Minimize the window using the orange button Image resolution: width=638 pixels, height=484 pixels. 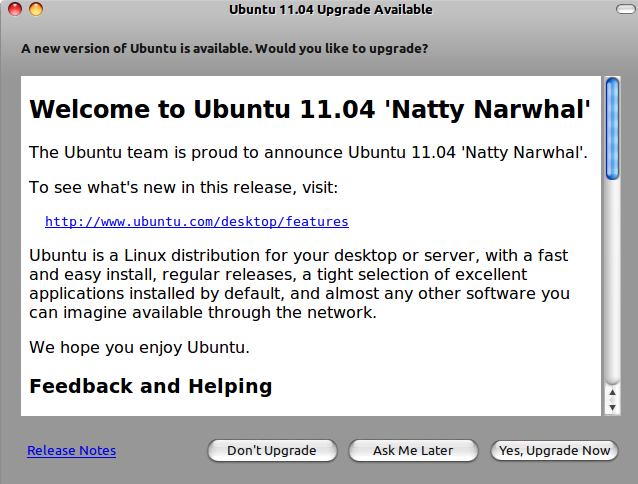coord(36,9)
